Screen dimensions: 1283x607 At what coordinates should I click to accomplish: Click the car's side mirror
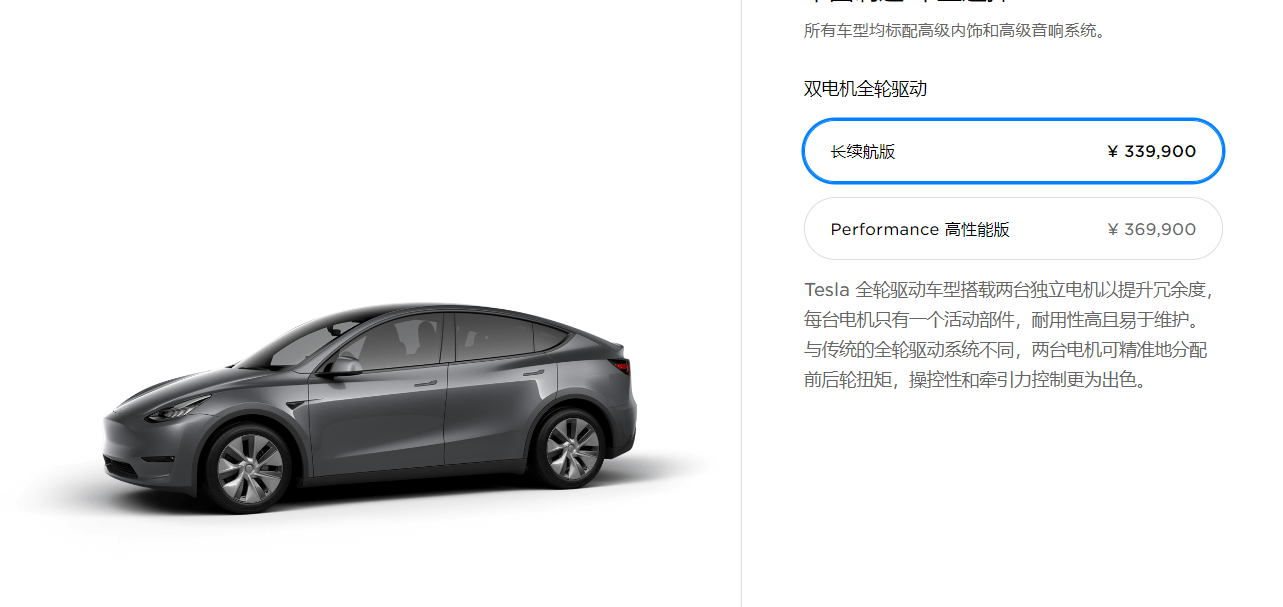[343, 367]
